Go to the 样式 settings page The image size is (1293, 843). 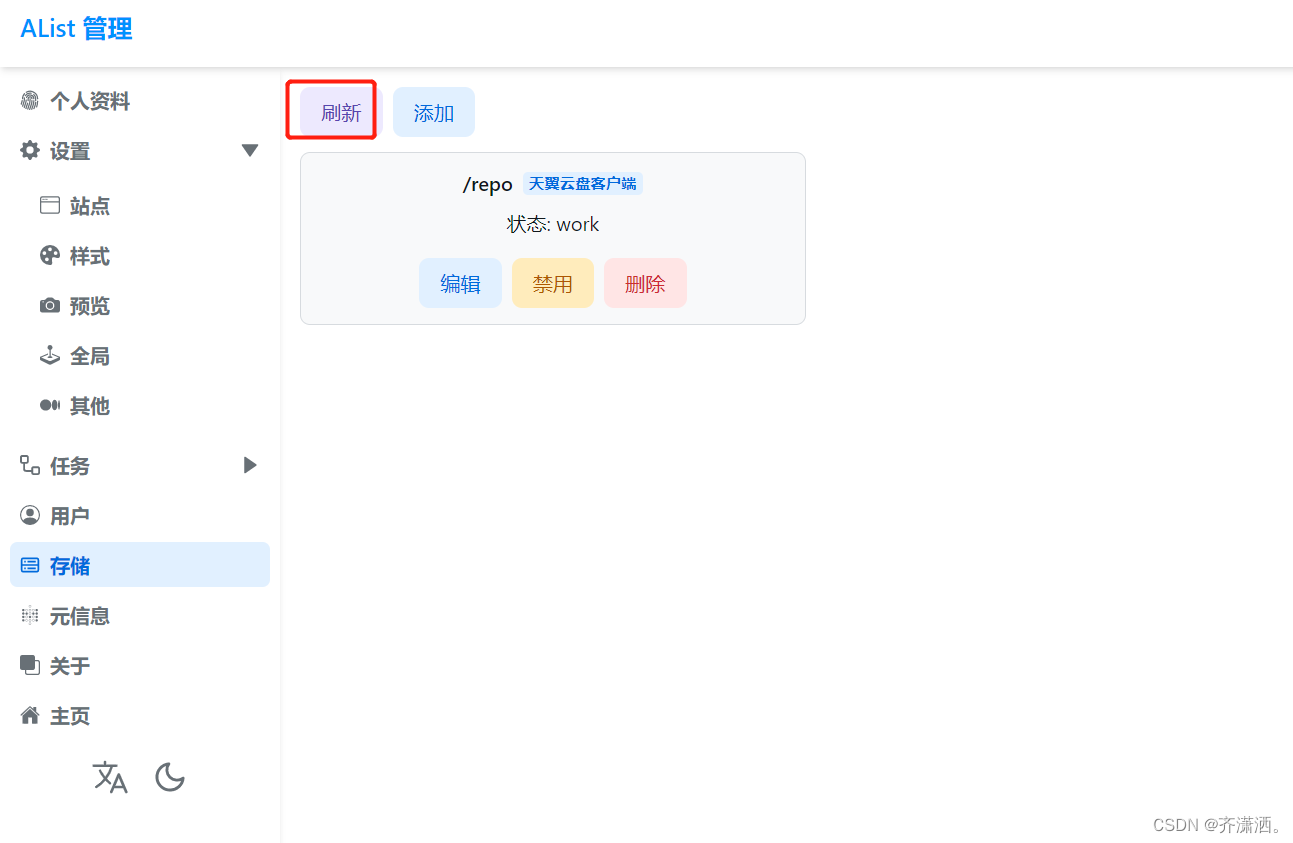click(150, 256)
